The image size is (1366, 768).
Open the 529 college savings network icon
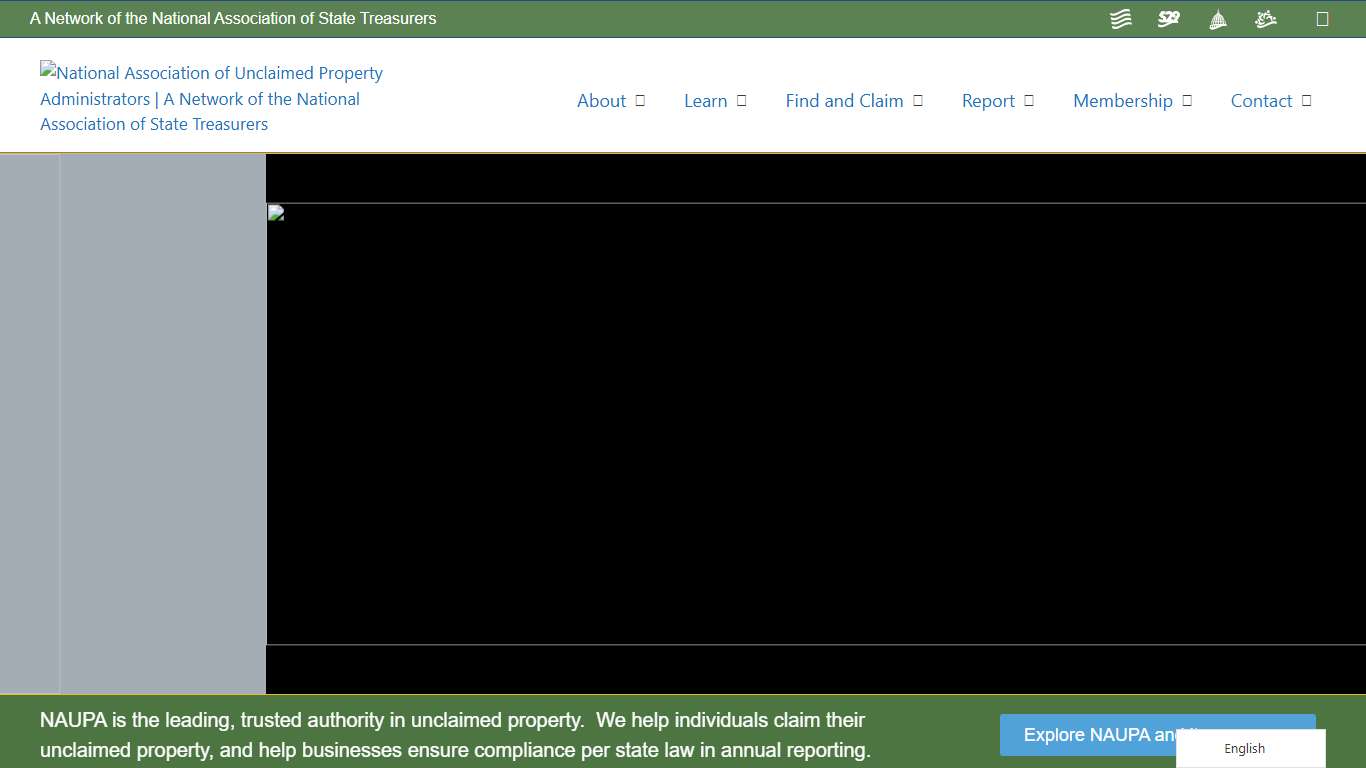click(x=1168, y=18)
